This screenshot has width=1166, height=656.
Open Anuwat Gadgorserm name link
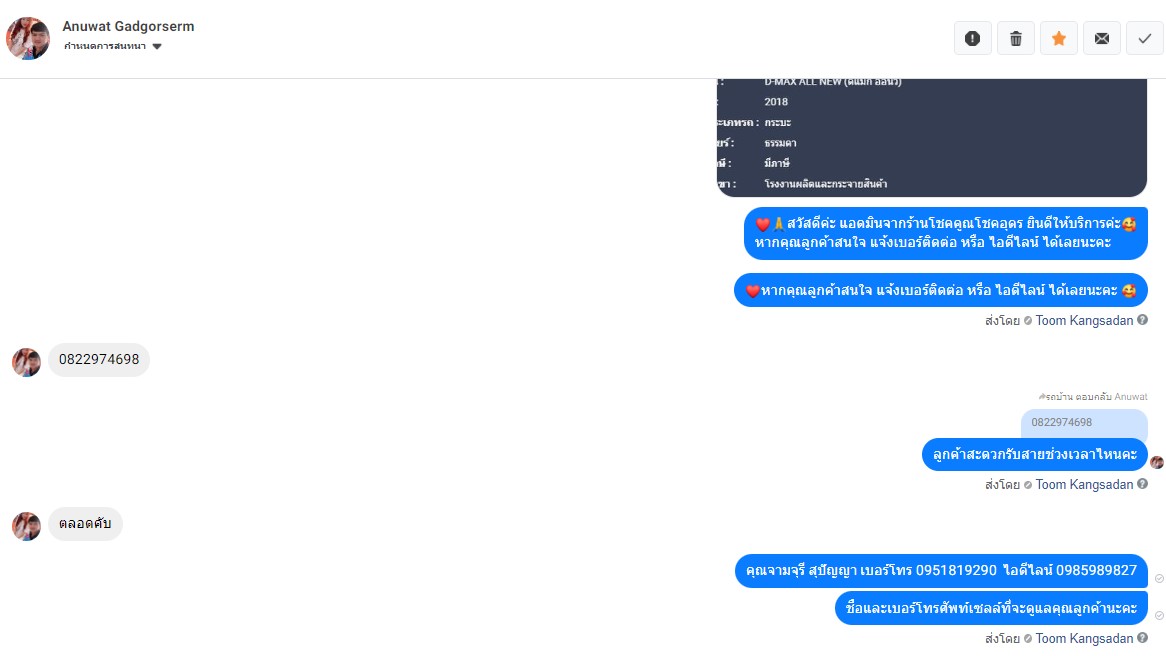click(x=128, y=26)
